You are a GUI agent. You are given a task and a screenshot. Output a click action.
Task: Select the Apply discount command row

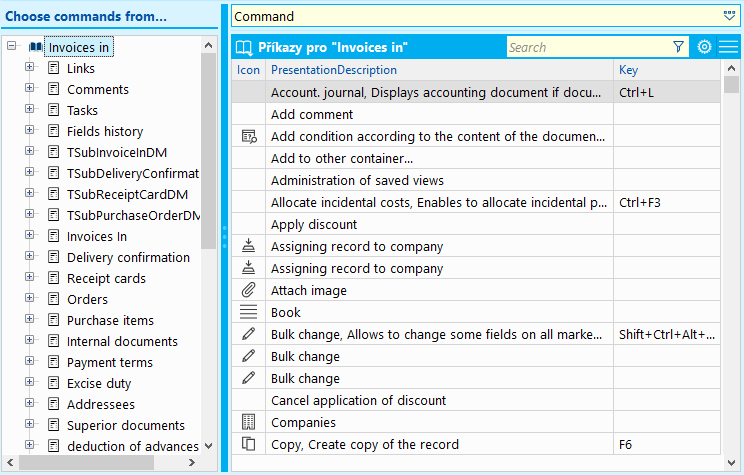[314, 224]
